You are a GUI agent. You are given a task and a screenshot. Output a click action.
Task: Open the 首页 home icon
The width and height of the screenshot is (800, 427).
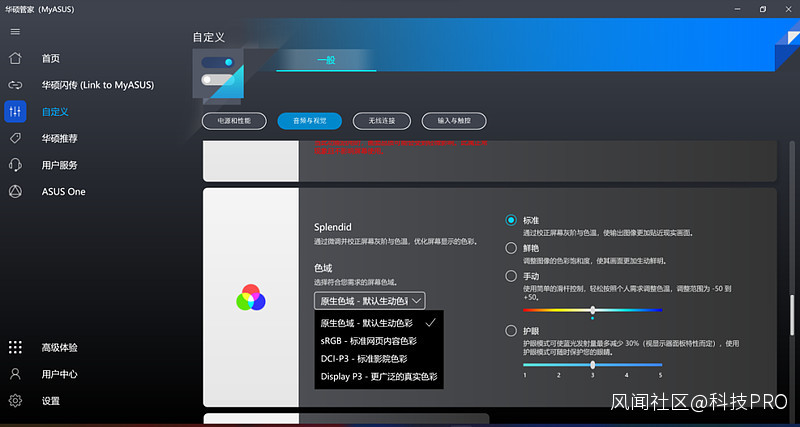15,58
